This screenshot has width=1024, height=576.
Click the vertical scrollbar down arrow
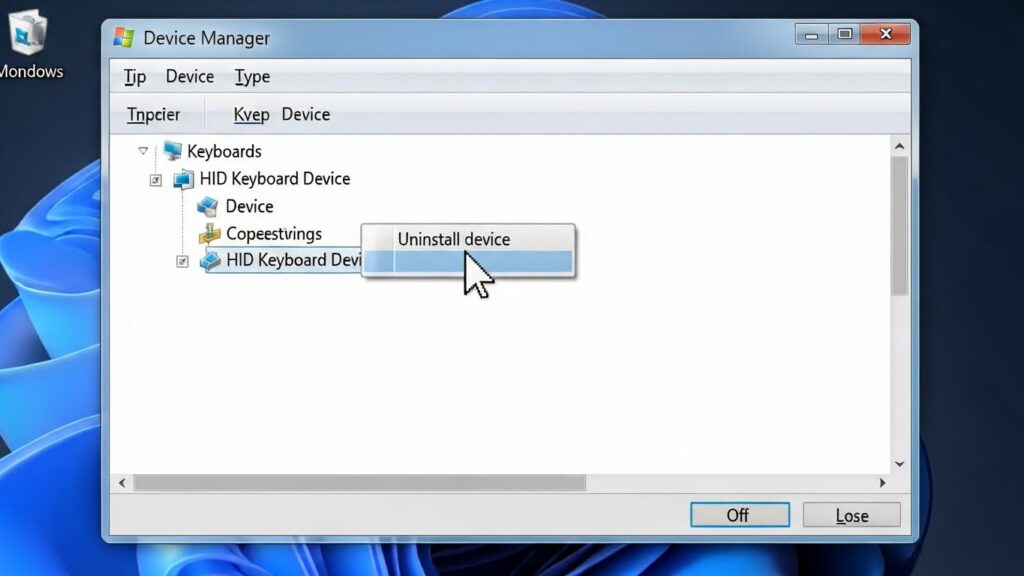pos(899,464)
